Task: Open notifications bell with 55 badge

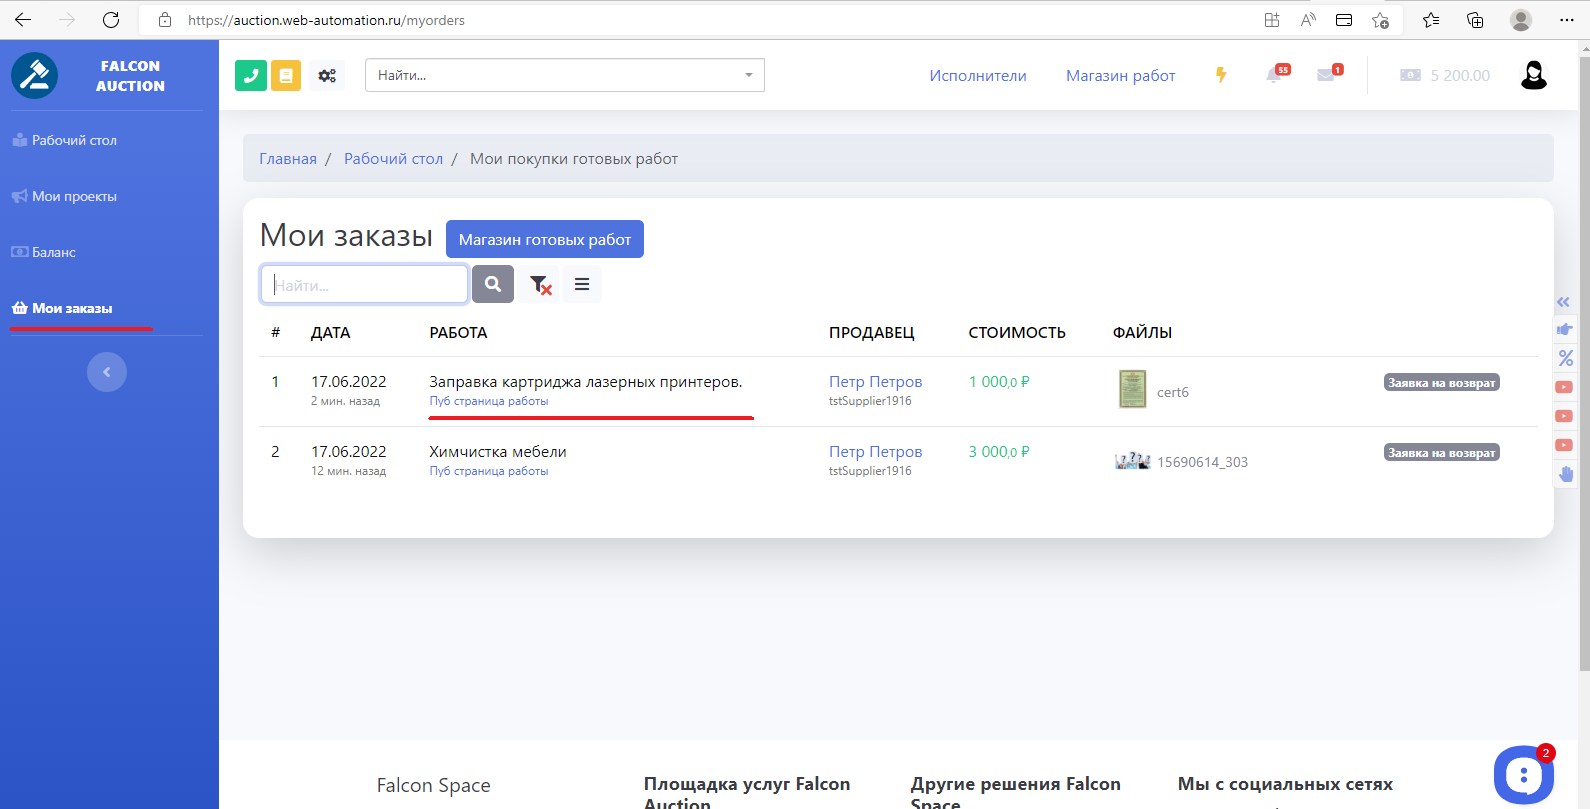Action: pos(1275,75)
